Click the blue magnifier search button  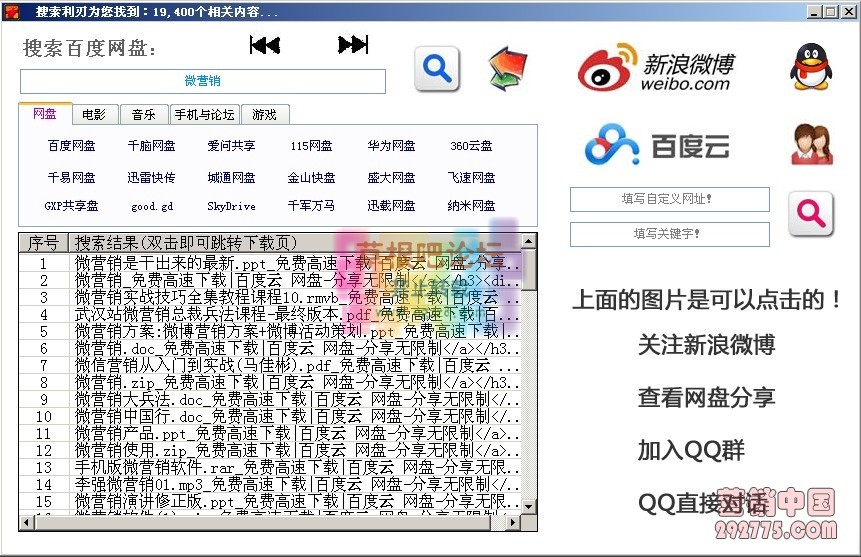(x=437, y=69)
